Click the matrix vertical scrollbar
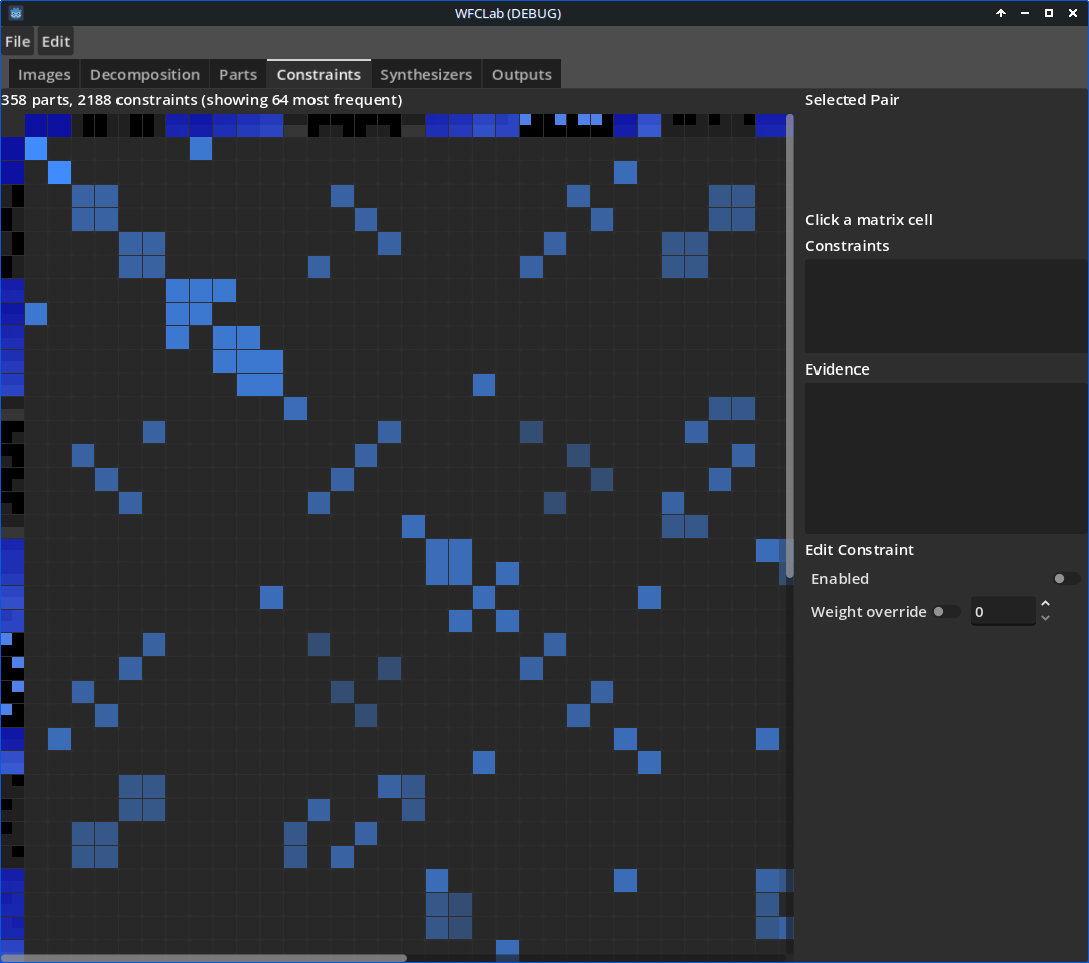 [790, 347]
